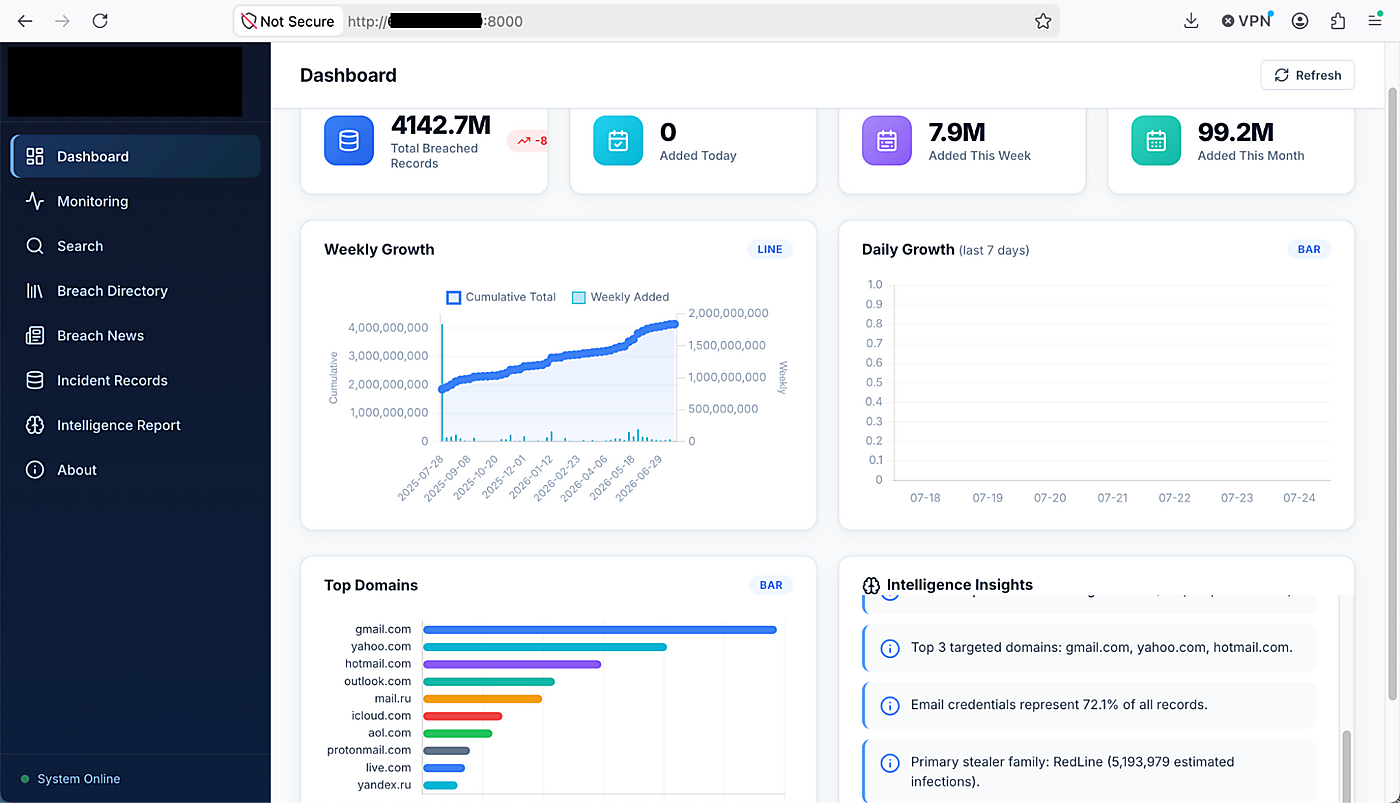
Task: Click the Total Breached Records database icon
Action: tap(349, 141)
